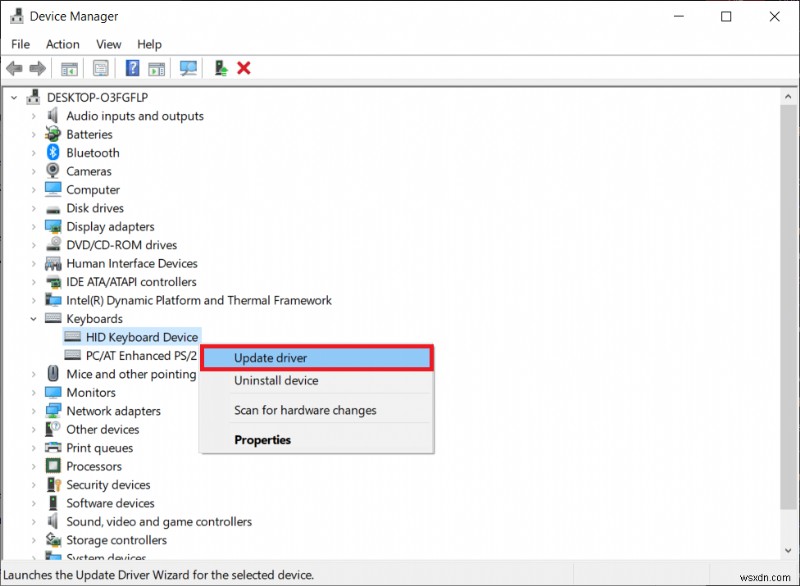Image resolution: width=800 pixels, height=586 pixels.
Task: Click the Cameras webcam icon
Action: click(x=53, y=171)
